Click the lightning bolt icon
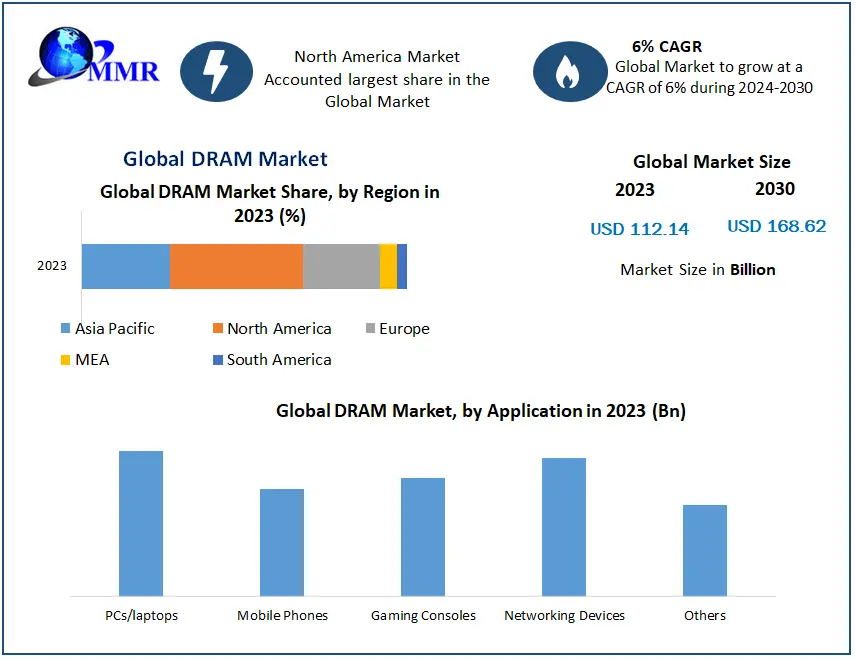The width and height of the screenshot is (856, 660). (216, 72)
